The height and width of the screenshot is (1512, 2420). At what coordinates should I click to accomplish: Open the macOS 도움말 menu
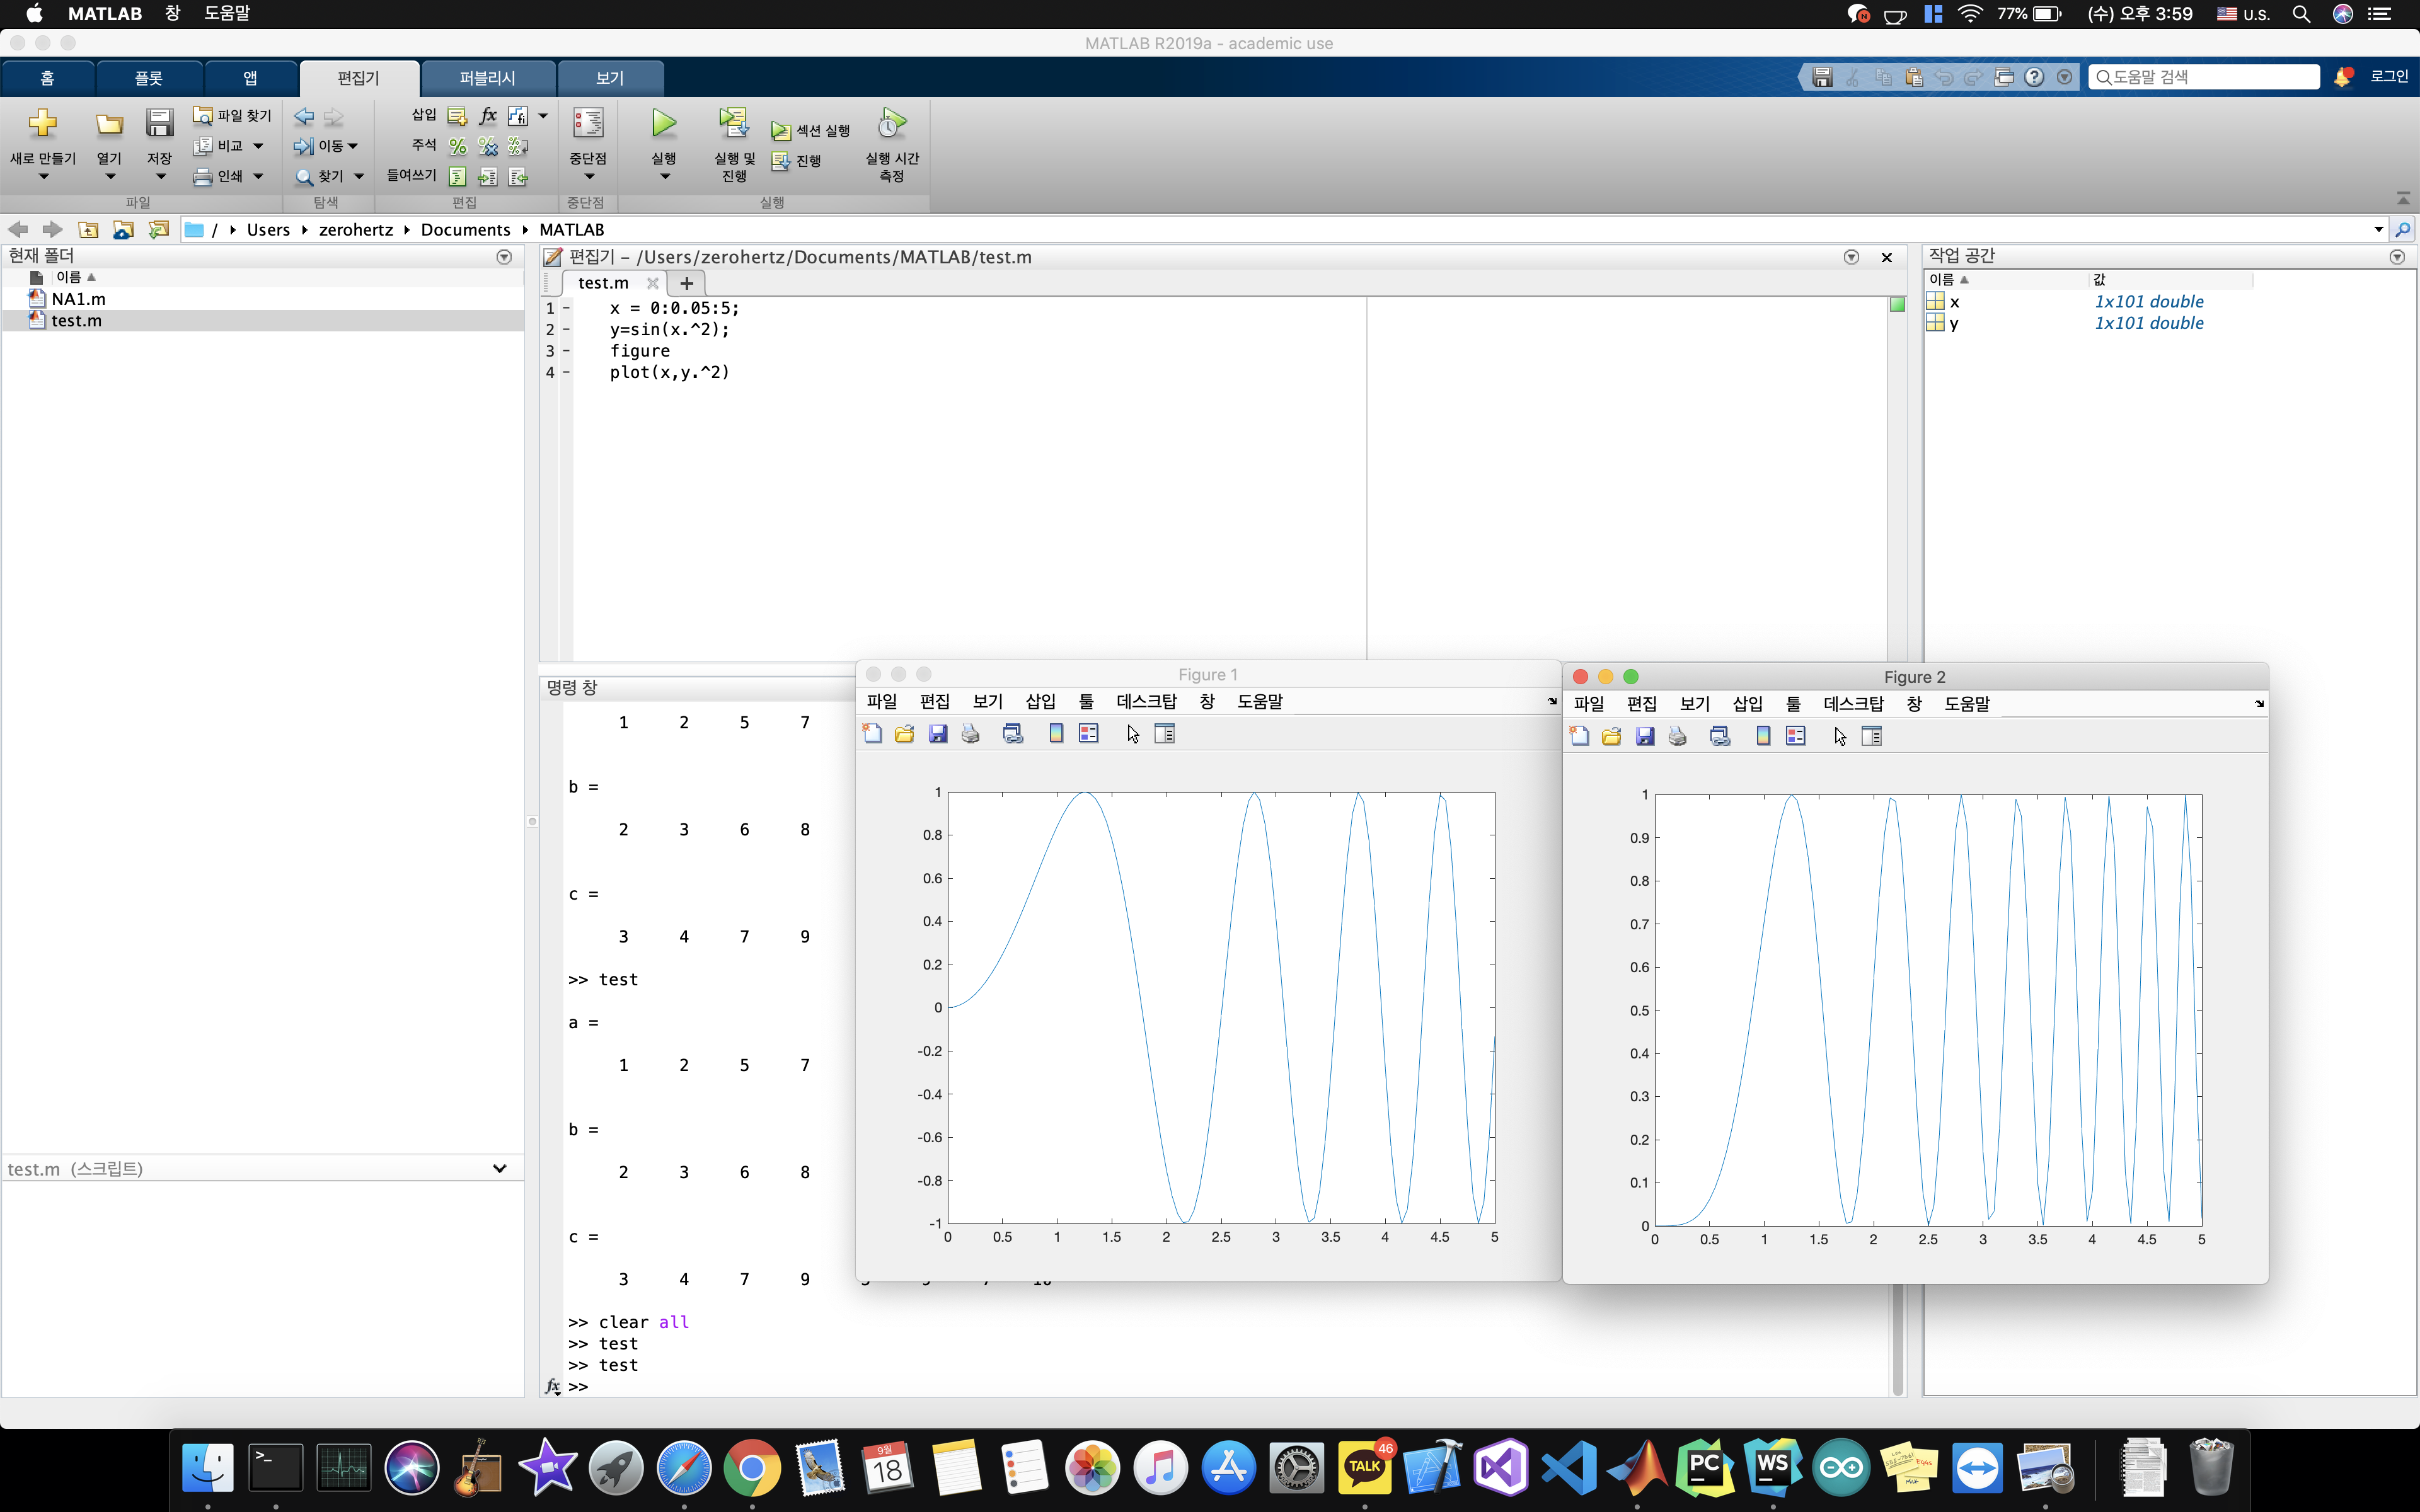coord(228,14)
